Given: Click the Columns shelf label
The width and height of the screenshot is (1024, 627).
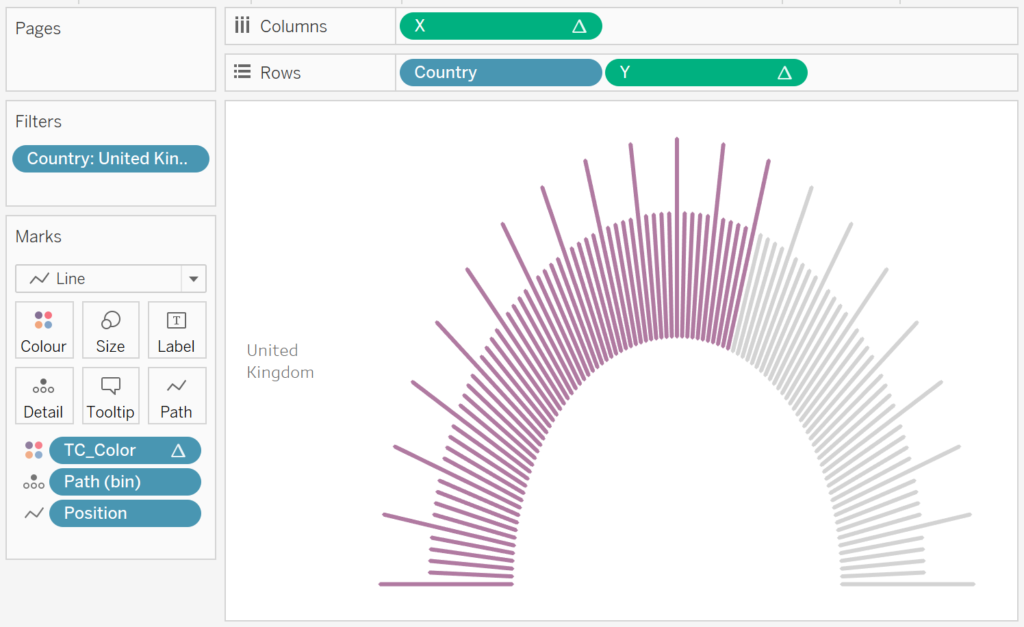Looking at the screenshot, I should (x=293, y=26).
